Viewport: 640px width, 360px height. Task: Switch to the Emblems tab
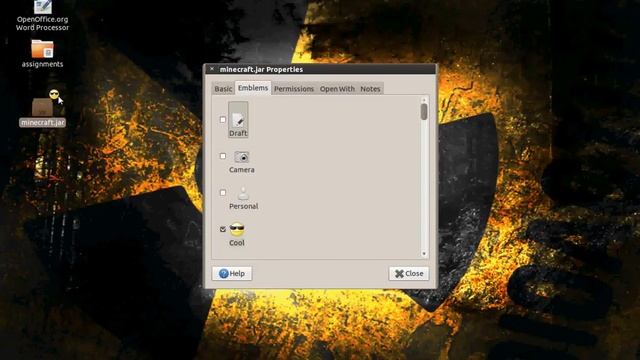[253, 88]
